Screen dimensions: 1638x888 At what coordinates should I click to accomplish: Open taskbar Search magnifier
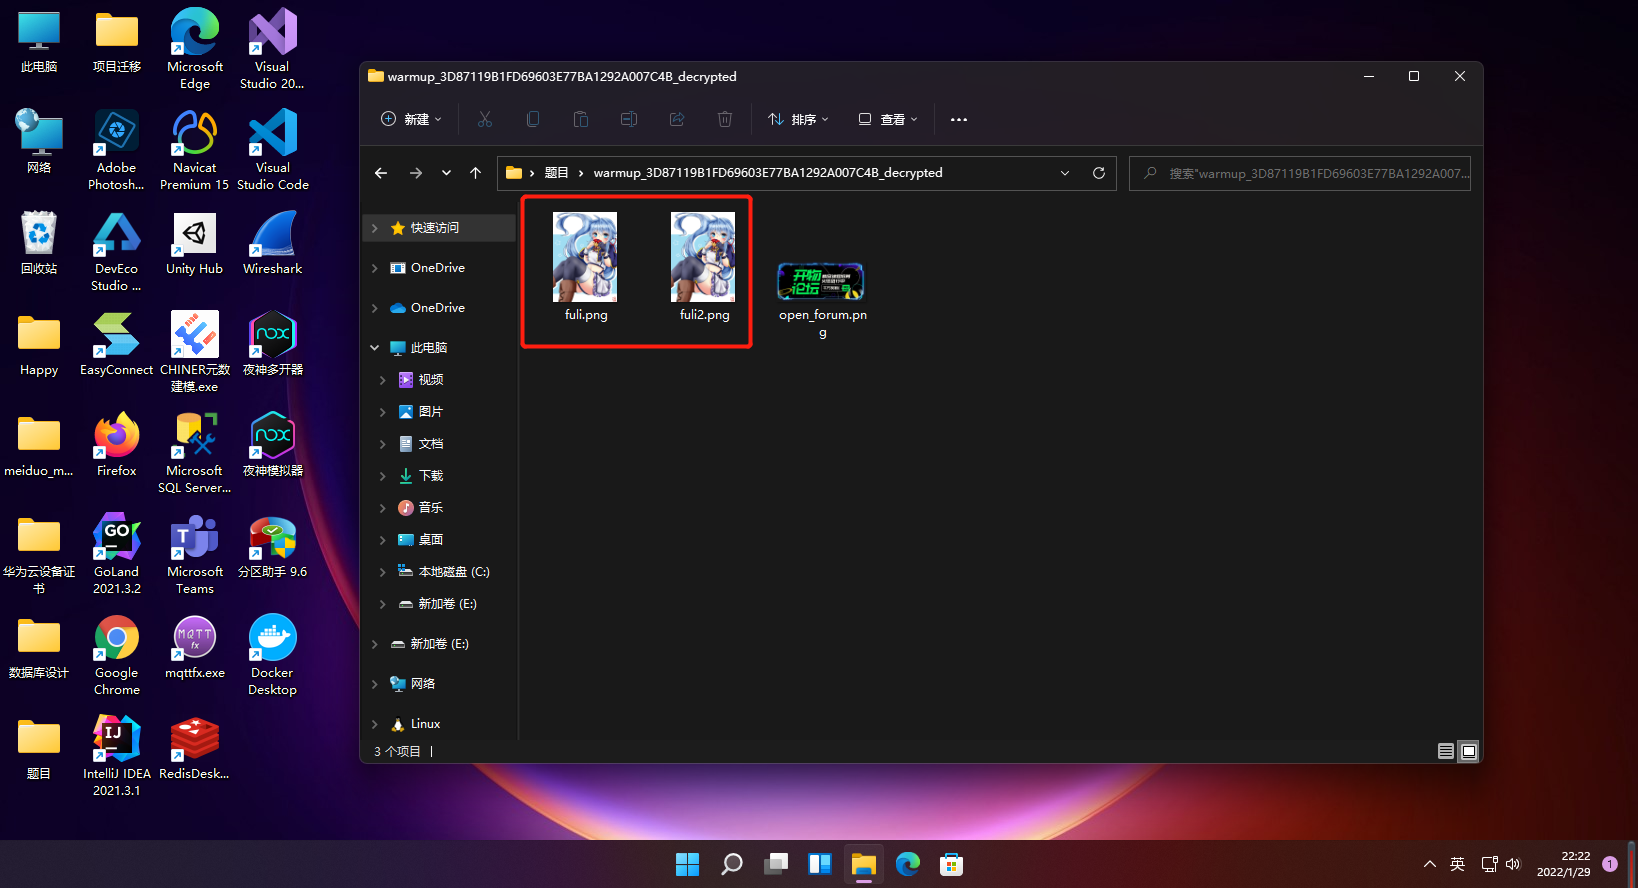[732, 864]
